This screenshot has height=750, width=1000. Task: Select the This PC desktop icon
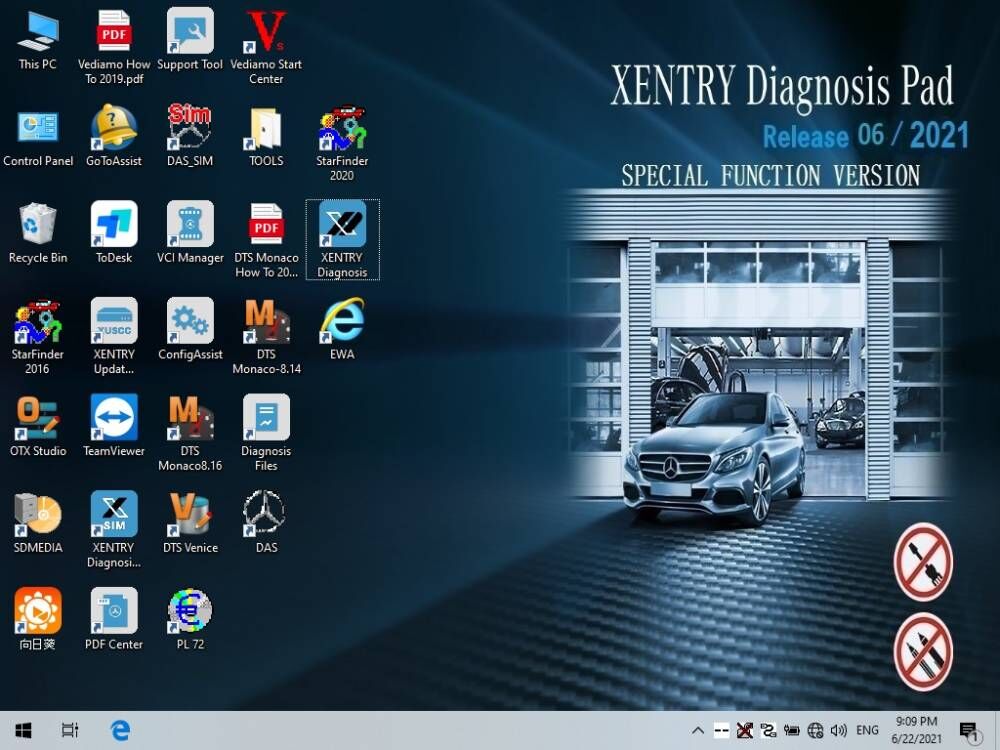[x=38, y=40]
